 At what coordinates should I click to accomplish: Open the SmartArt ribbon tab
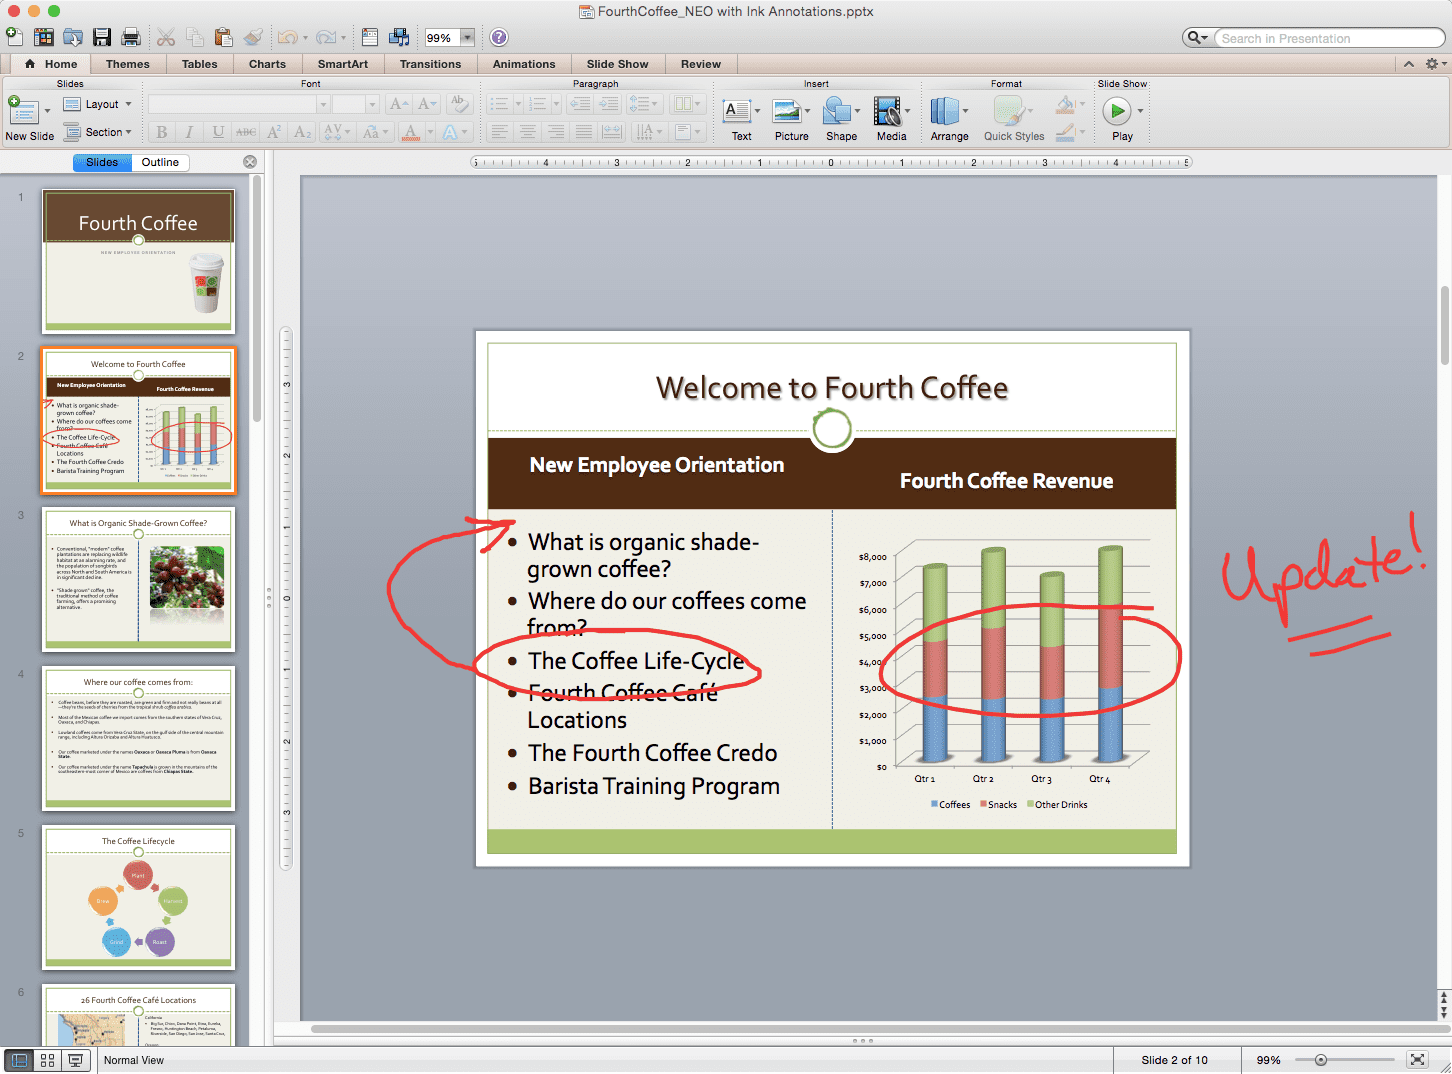click(343, 64)
